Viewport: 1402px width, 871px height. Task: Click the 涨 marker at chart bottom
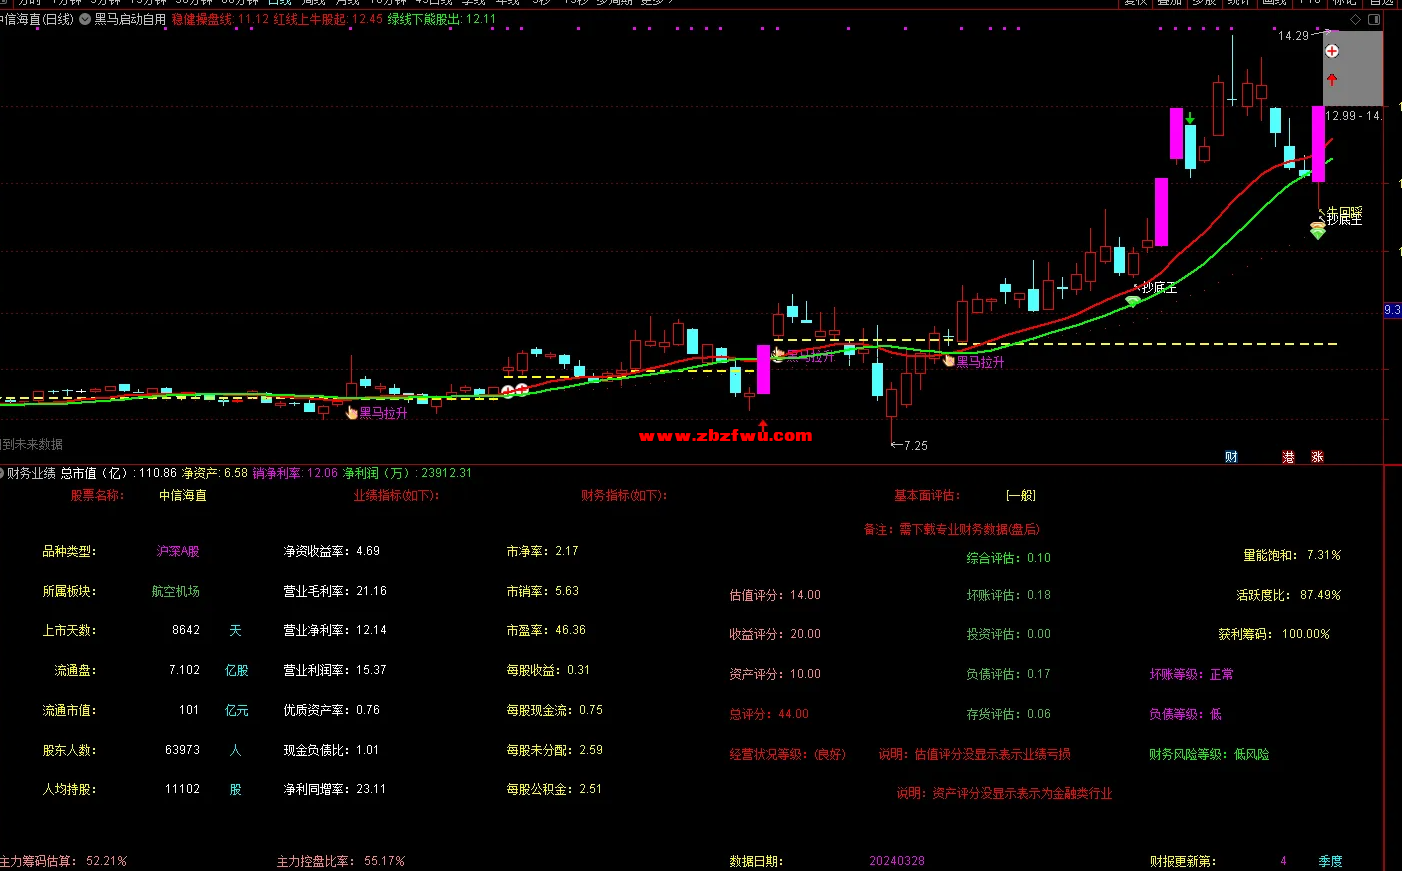(1317, 457)
